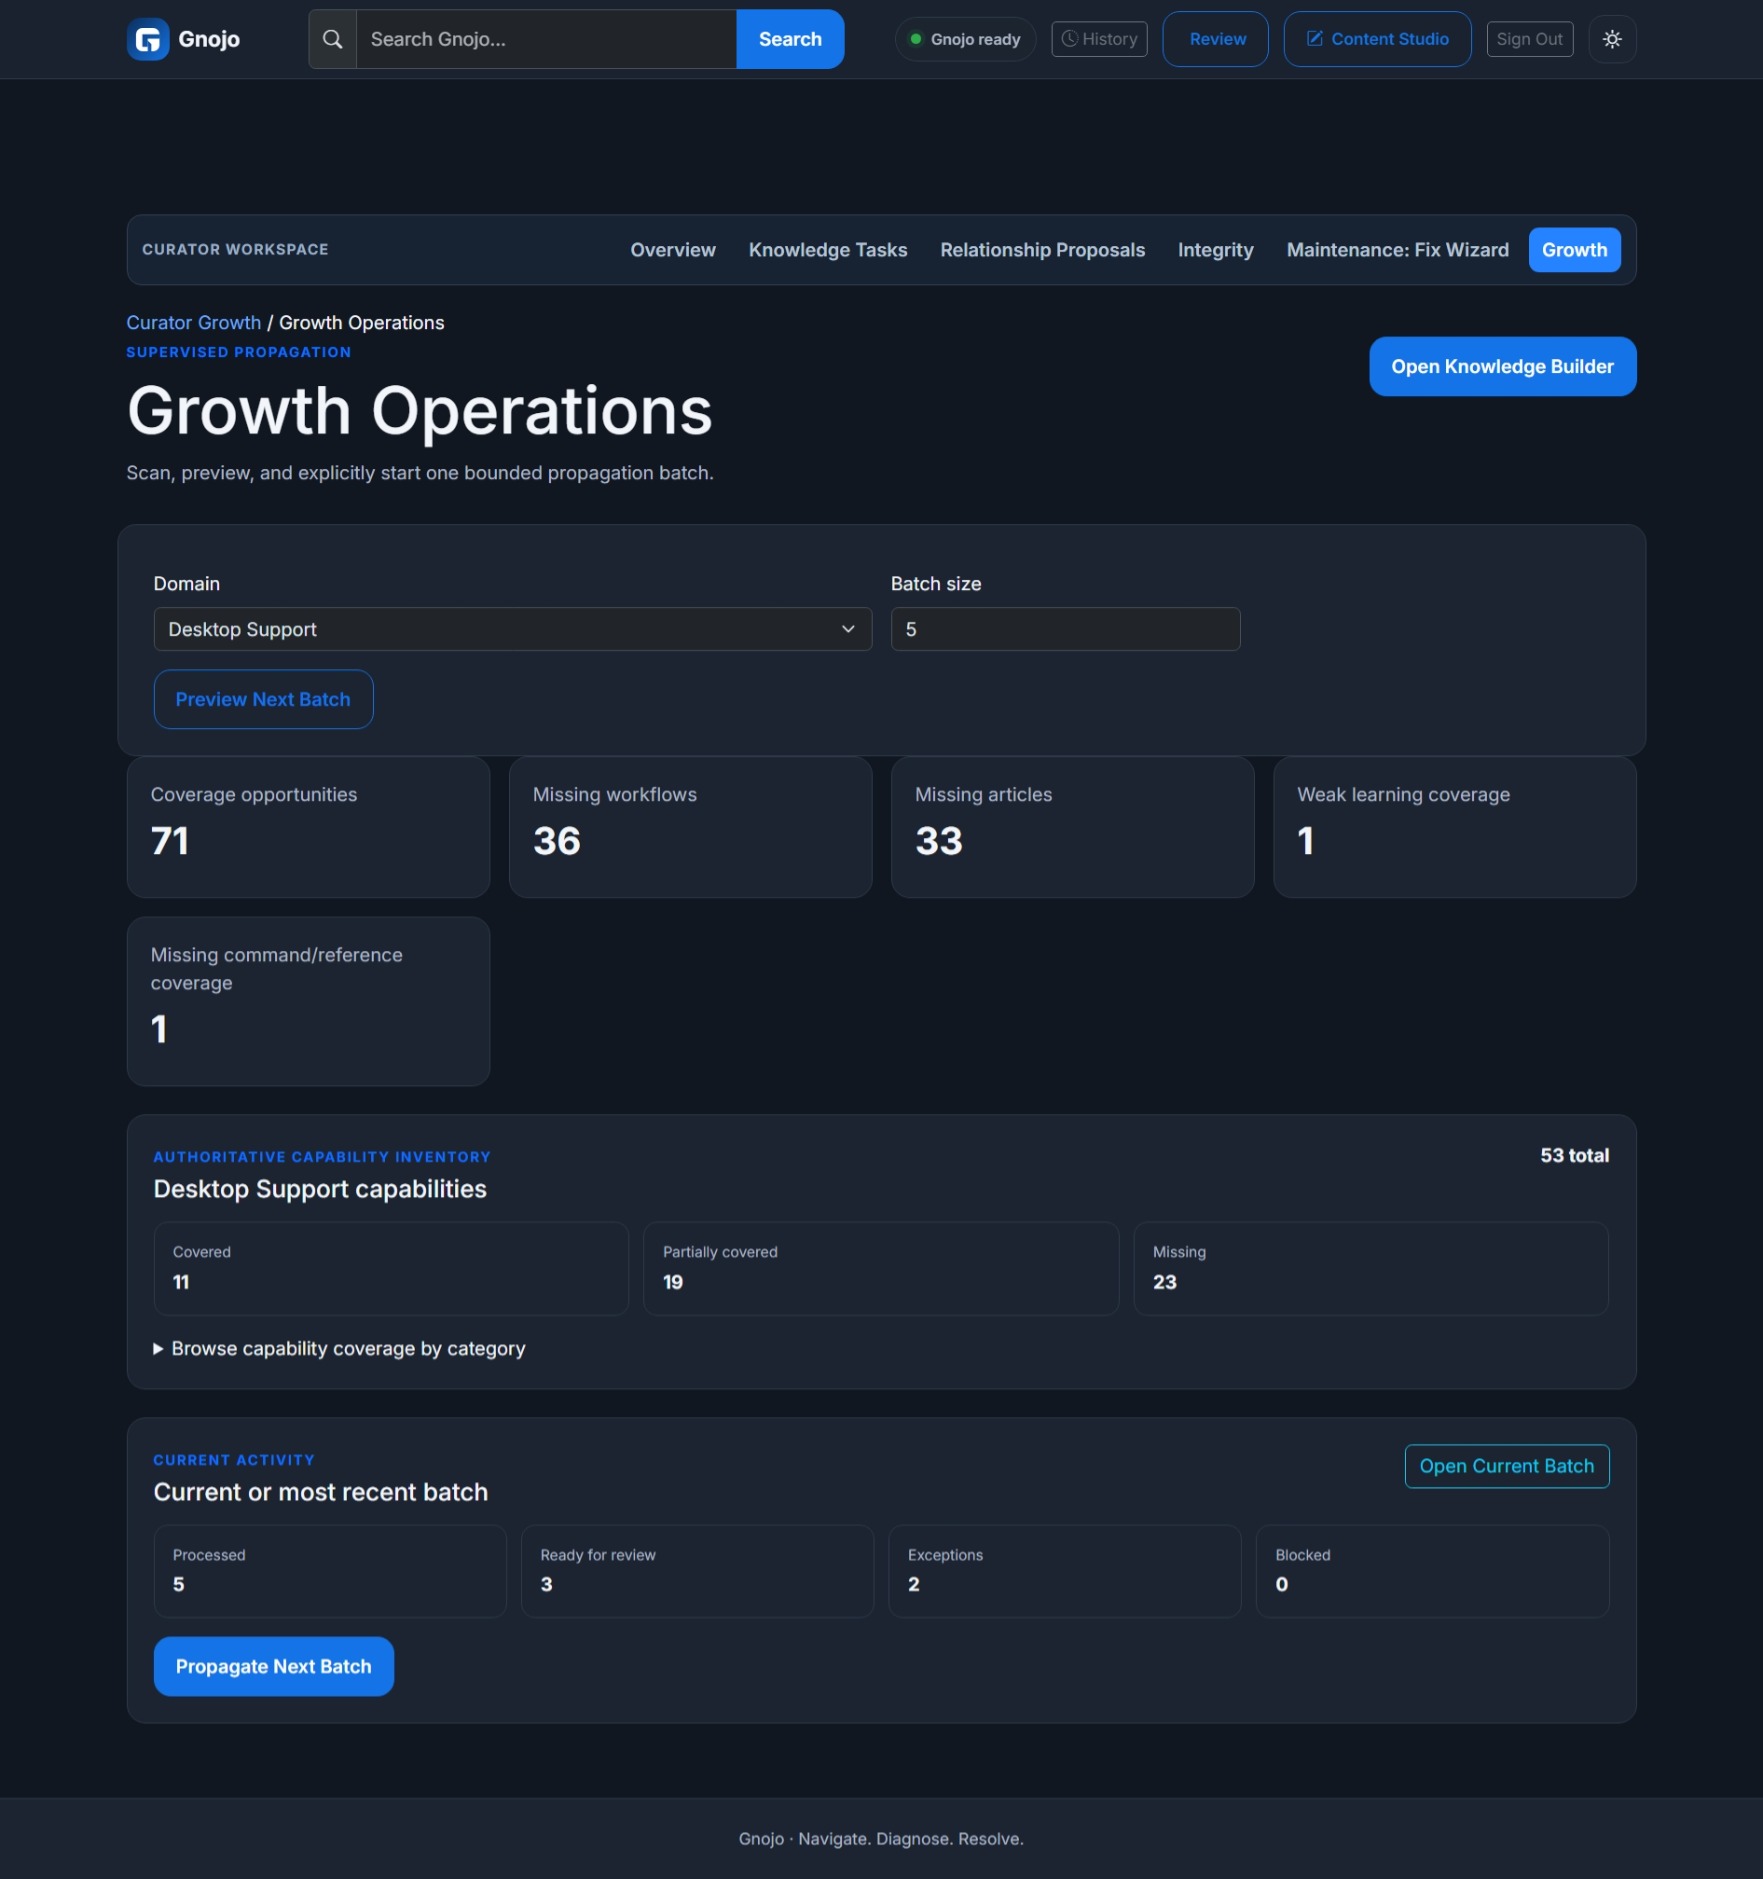Screen dimensions: 1763x1879
Task: Click the Processed 5 tile
Action: click(x=330, y=1571)
